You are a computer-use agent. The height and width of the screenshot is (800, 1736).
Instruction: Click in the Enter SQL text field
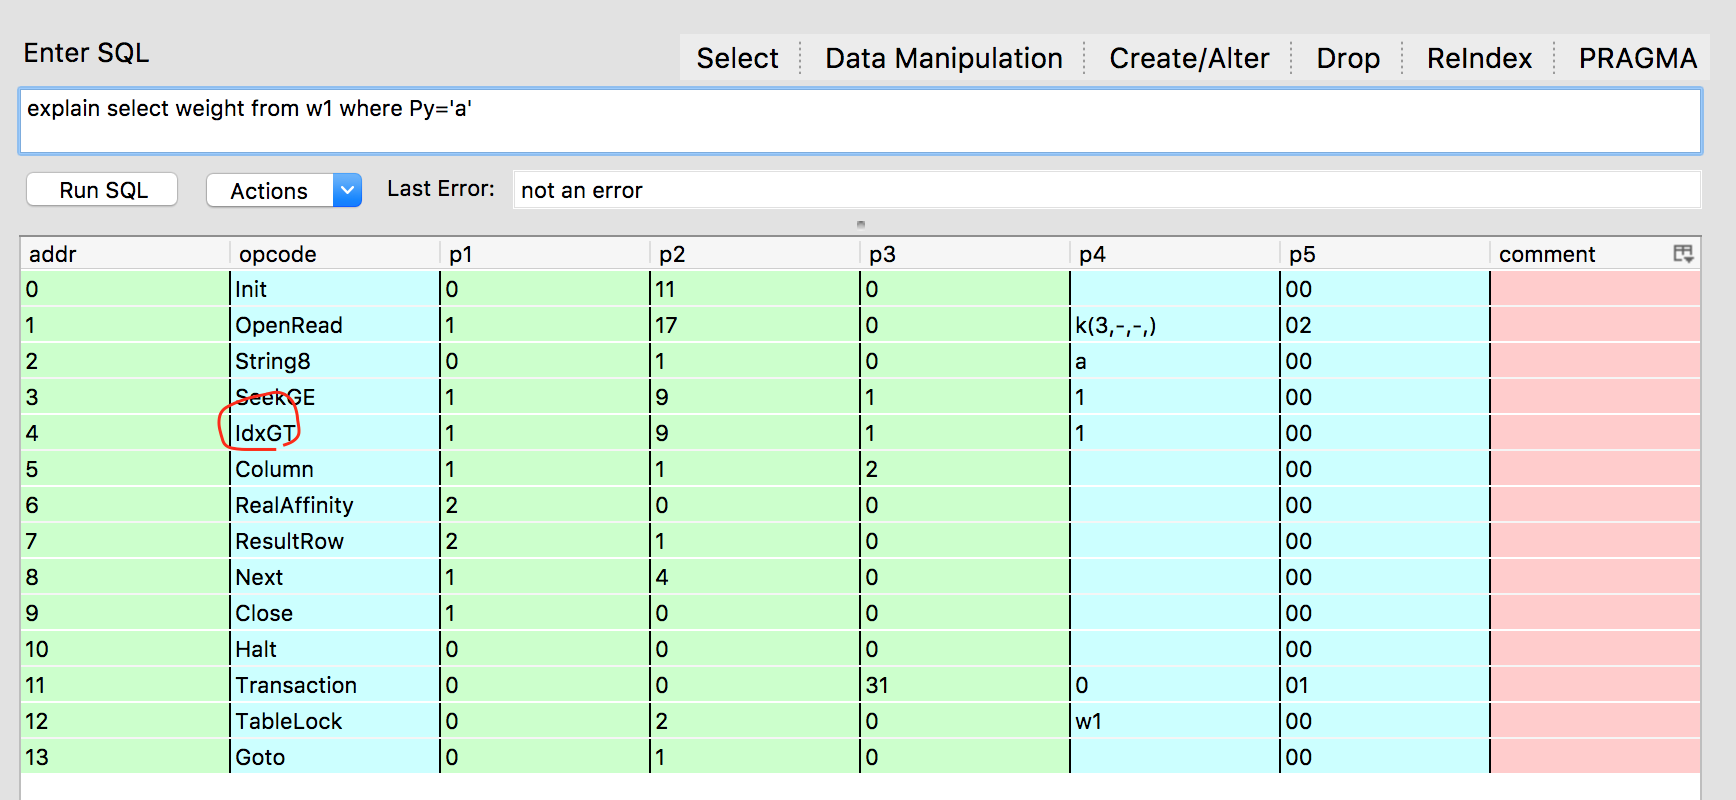(860, 121)
